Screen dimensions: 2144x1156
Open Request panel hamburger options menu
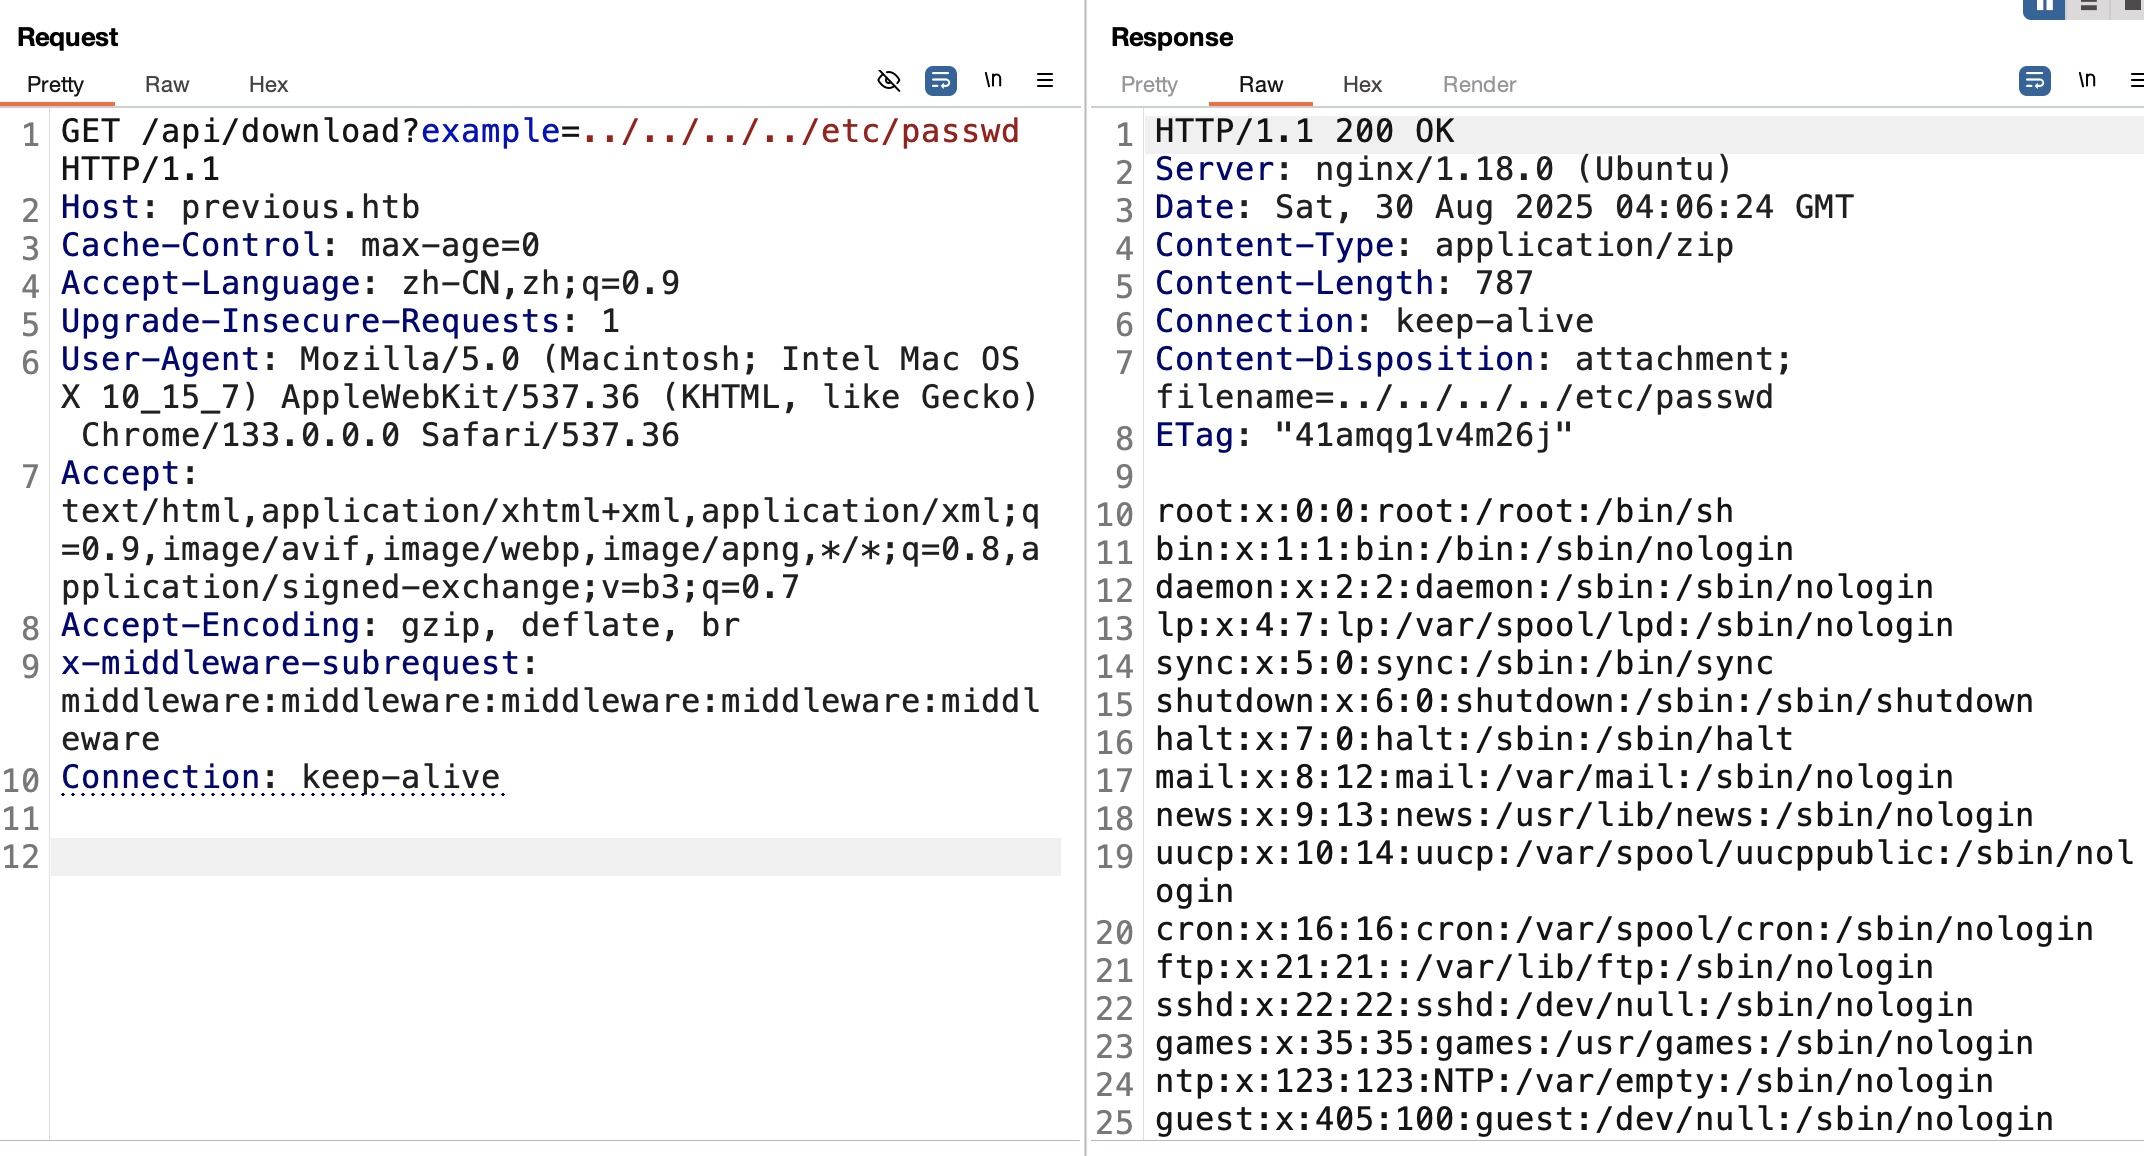(x=1044, y=80)
